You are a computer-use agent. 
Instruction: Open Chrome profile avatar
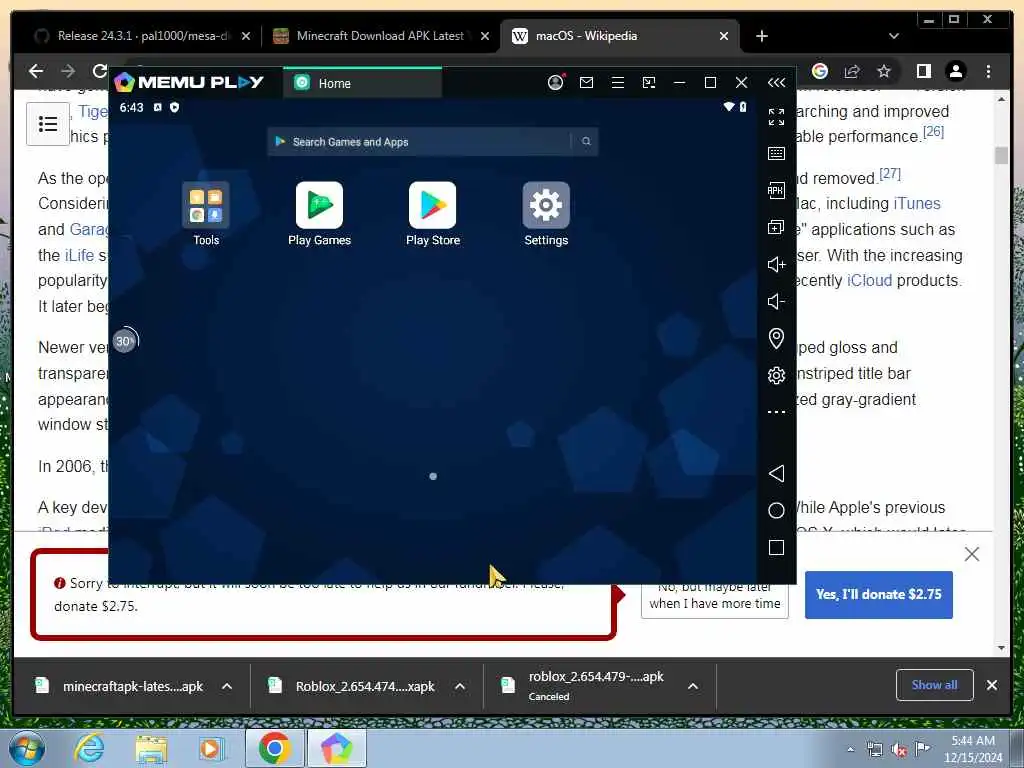[955, 71]
